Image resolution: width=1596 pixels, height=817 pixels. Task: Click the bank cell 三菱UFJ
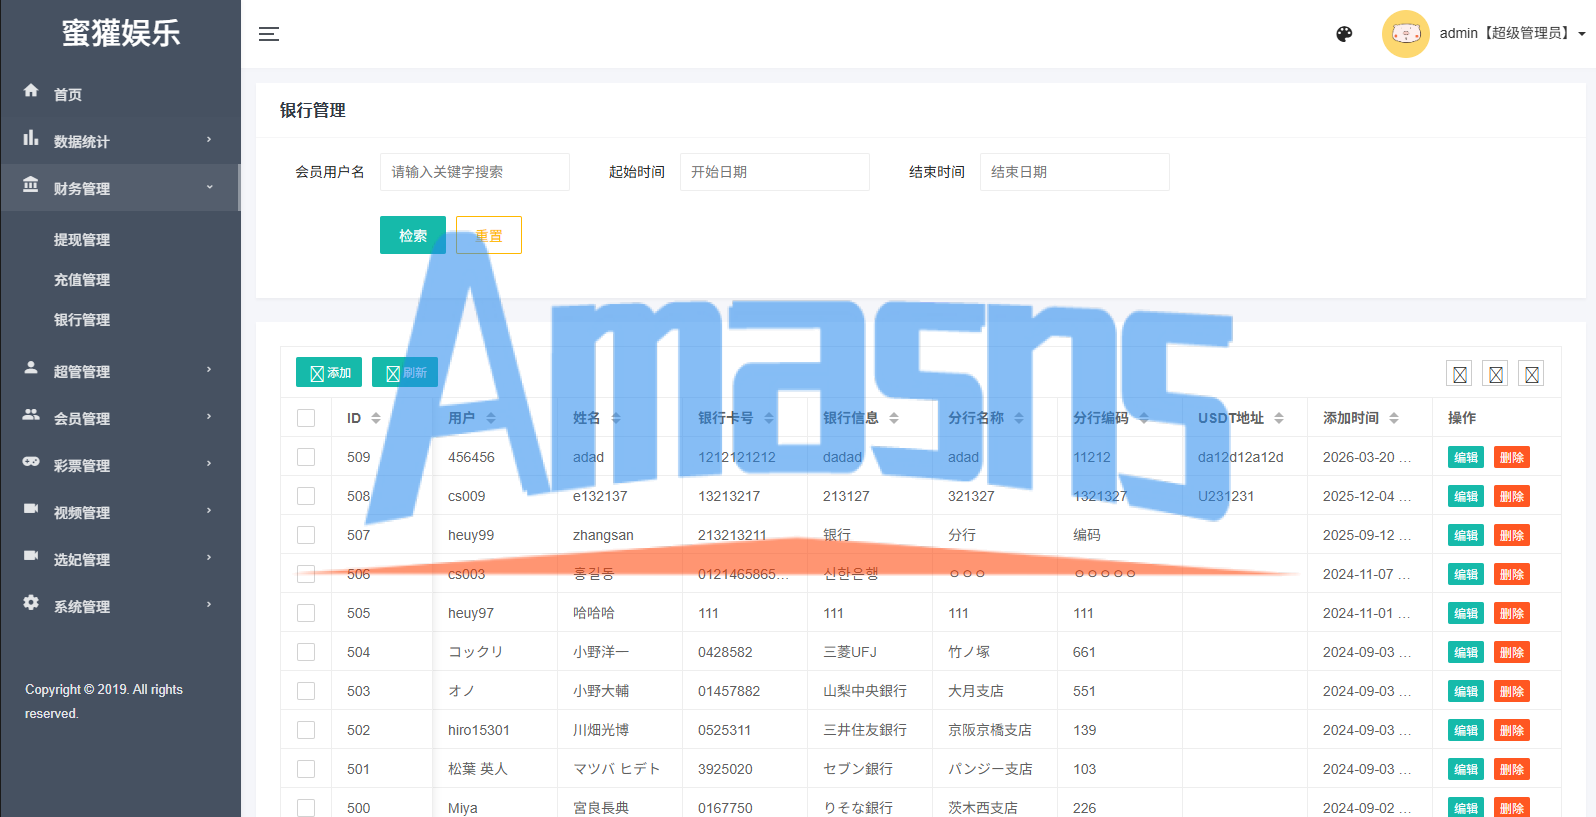(x=850, y=652)
